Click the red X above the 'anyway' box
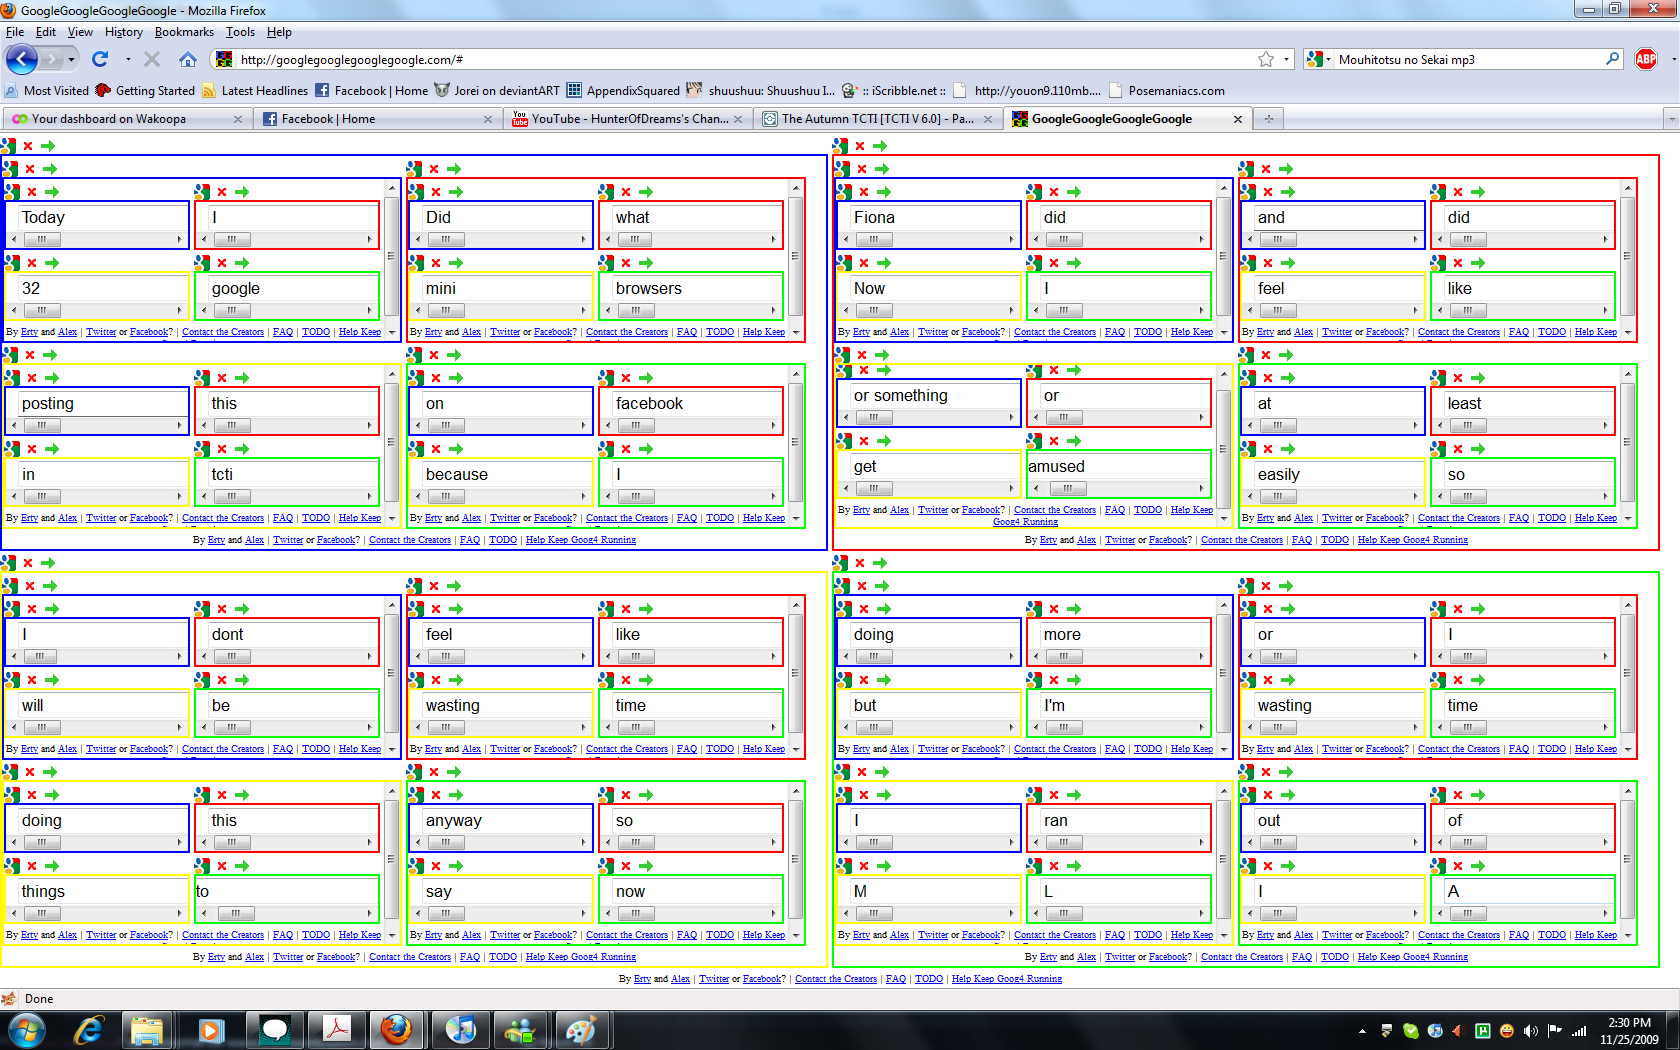The width and height of the screenshot is (1680, 1050). tap(436, 795)
